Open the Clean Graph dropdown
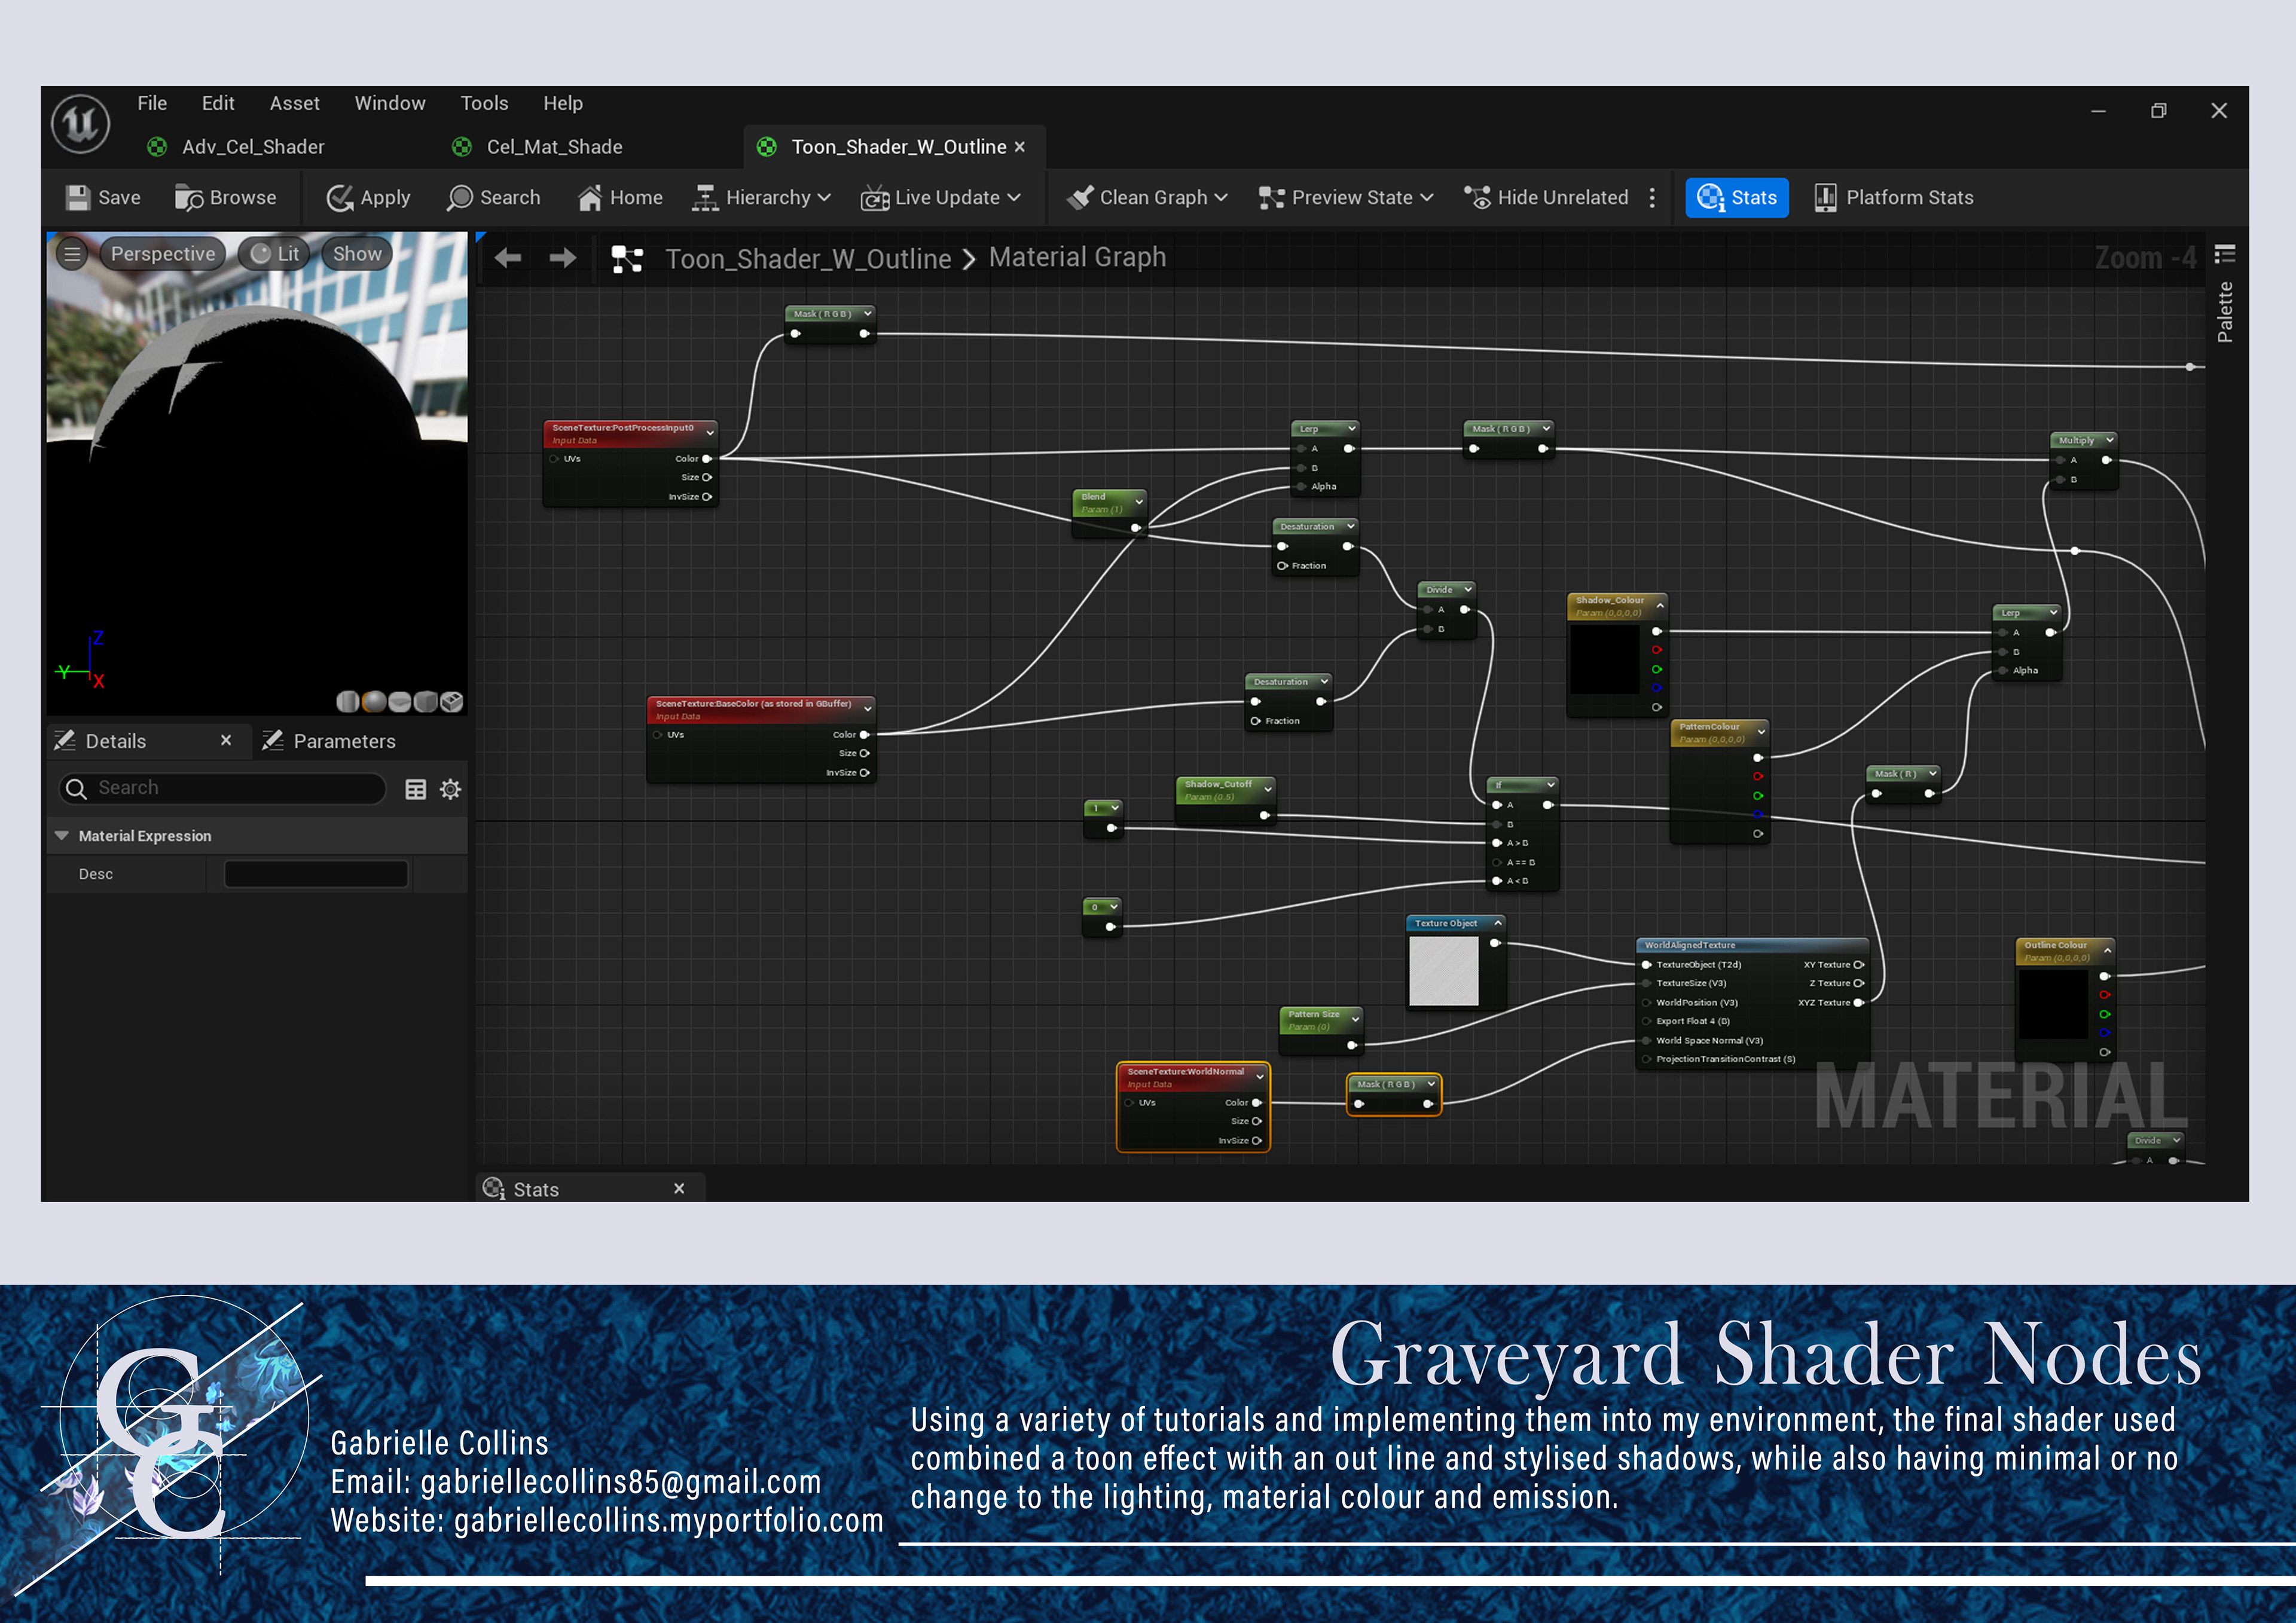 [1147, 198]
